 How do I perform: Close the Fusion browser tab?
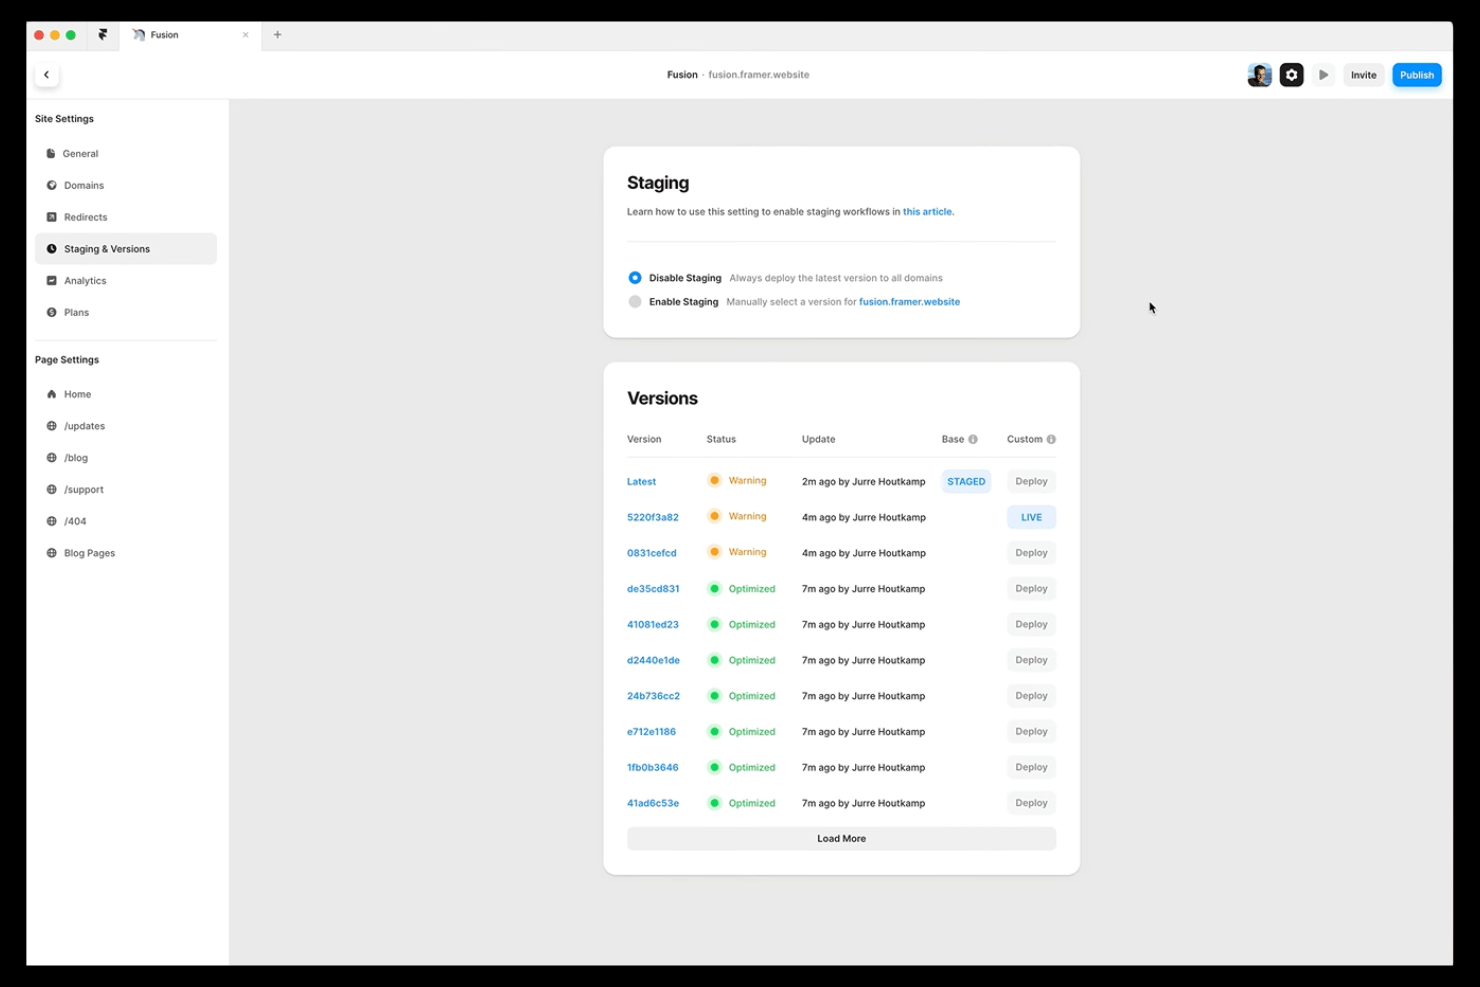[x=245, y=35]
